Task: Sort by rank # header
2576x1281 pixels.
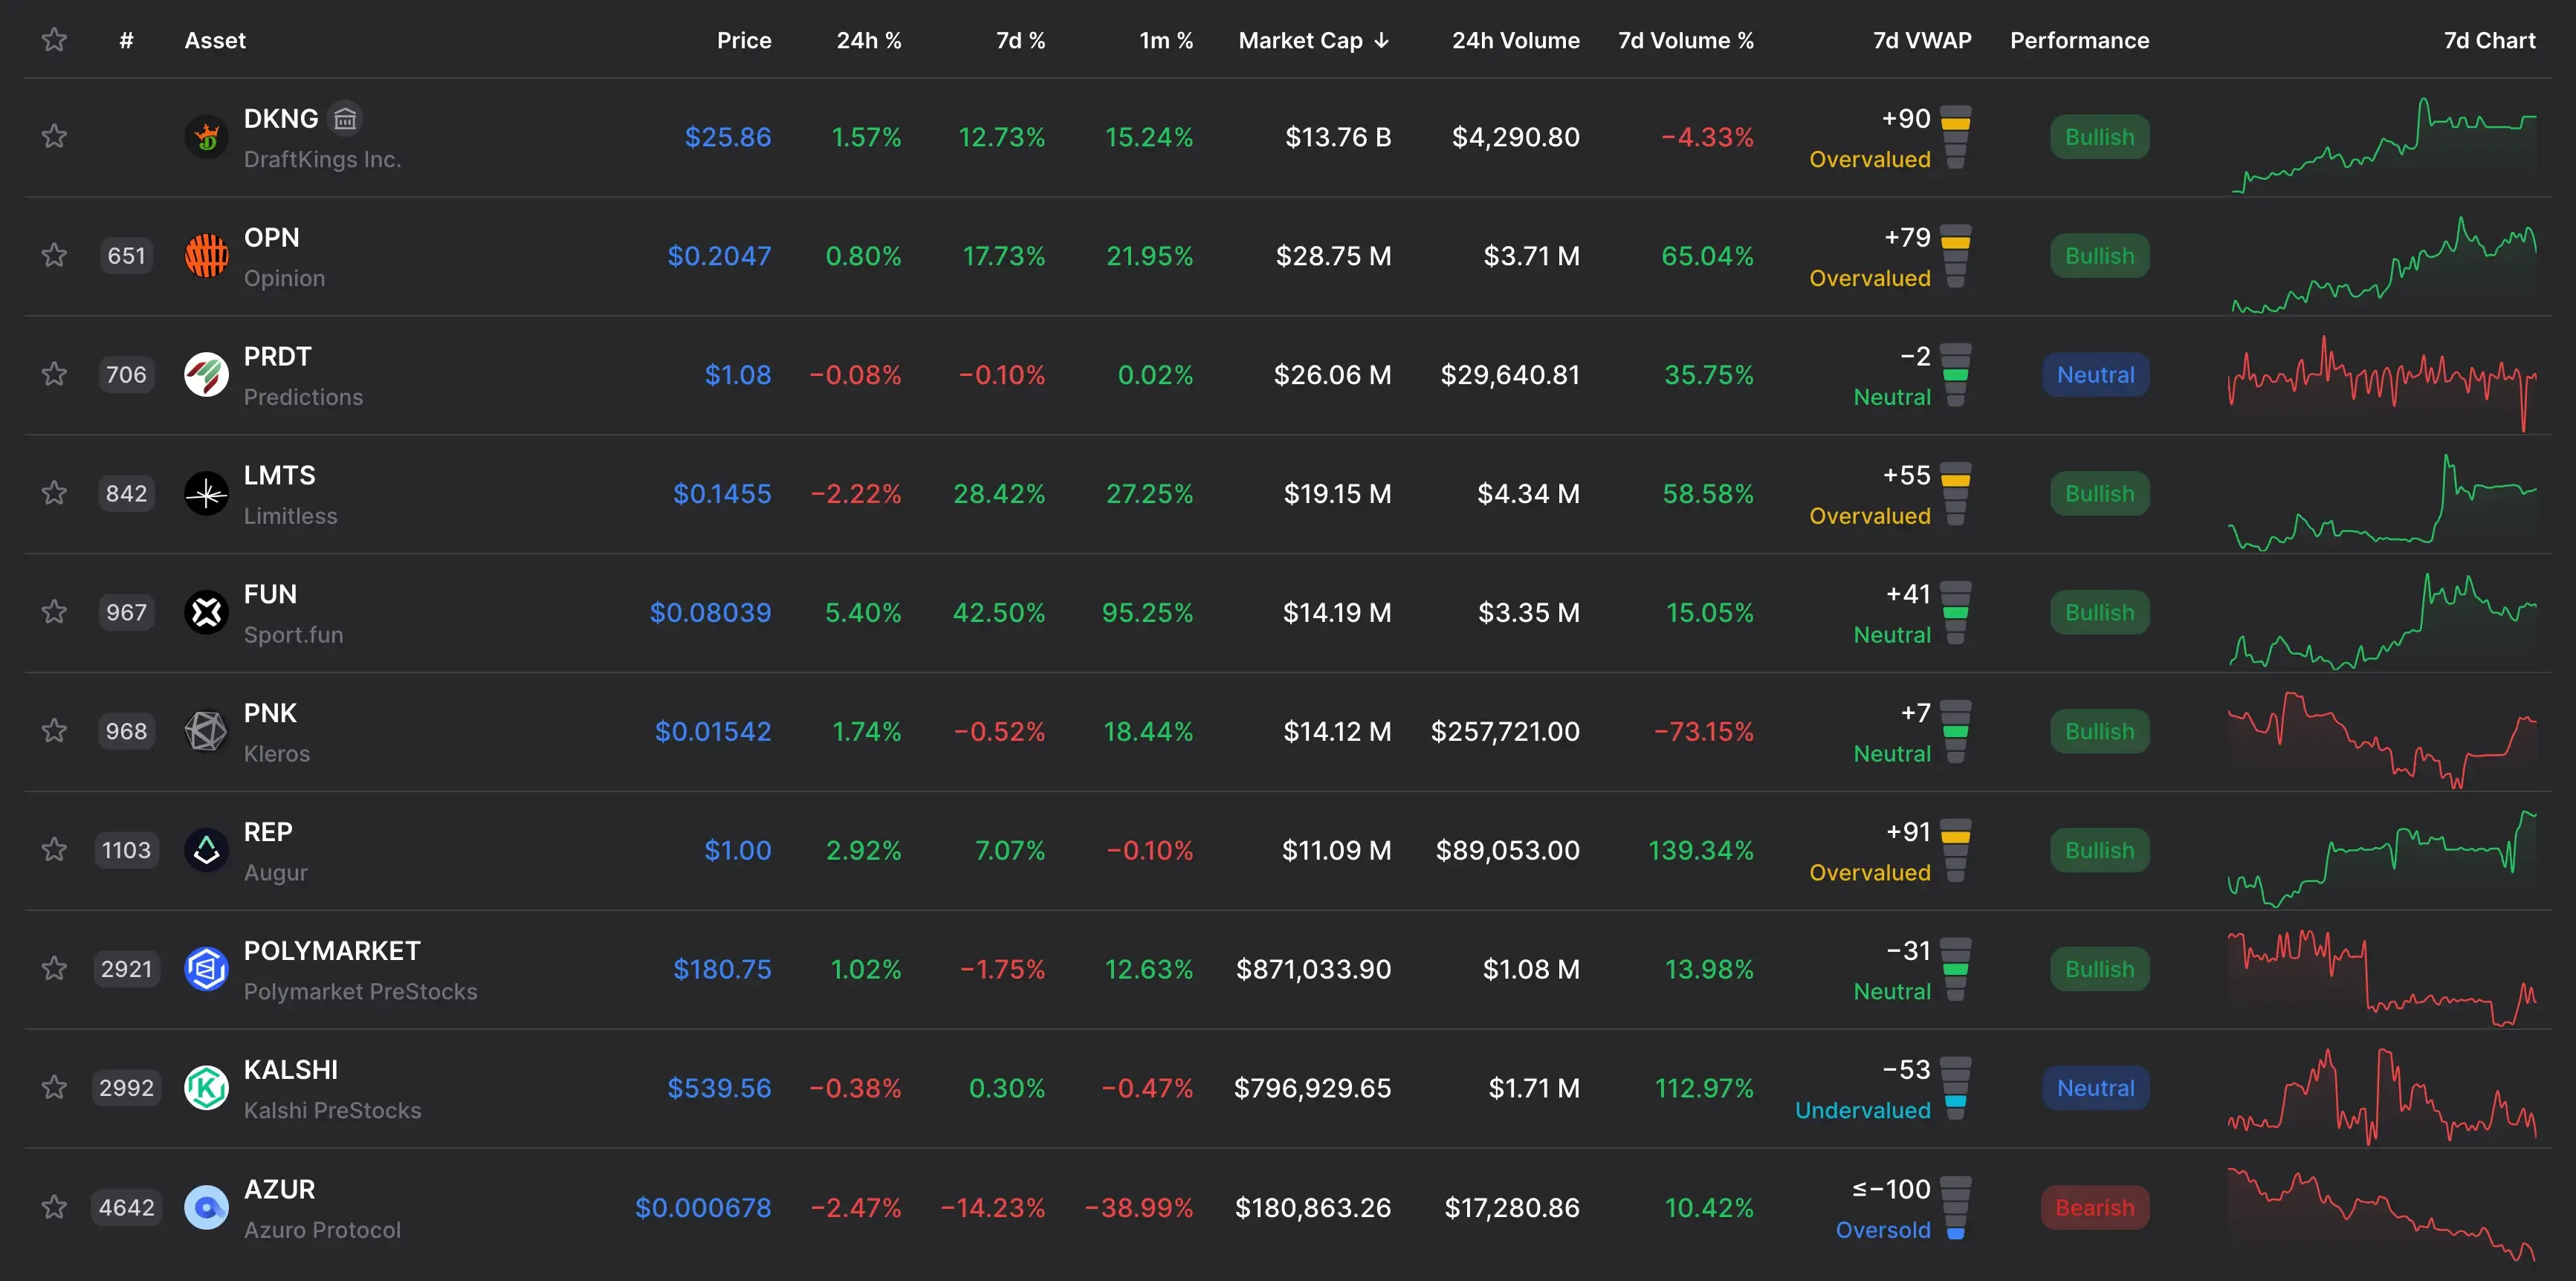Action: tap(126, 40)
